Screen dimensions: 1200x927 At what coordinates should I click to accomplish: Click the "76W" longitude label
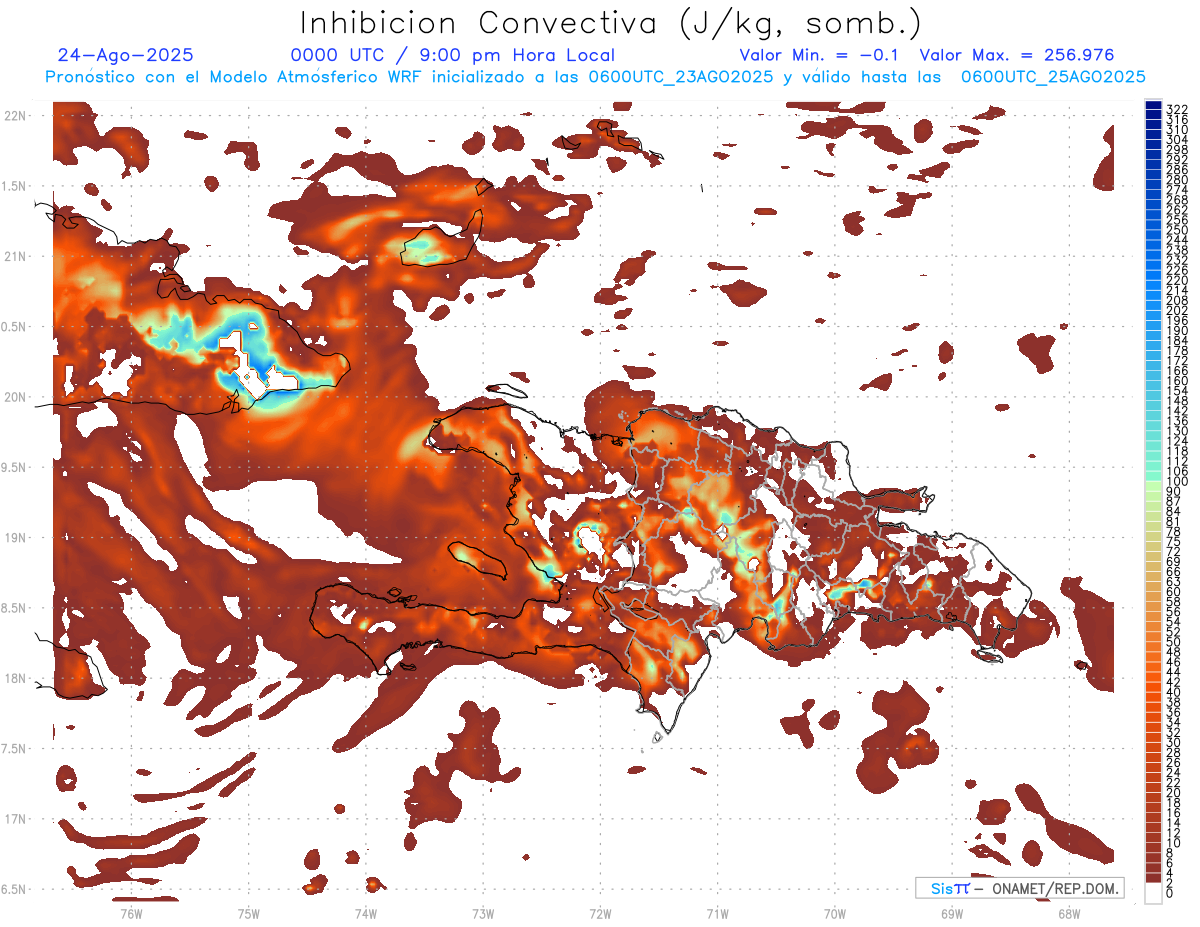pyautogui.click(x=131, y=914)
